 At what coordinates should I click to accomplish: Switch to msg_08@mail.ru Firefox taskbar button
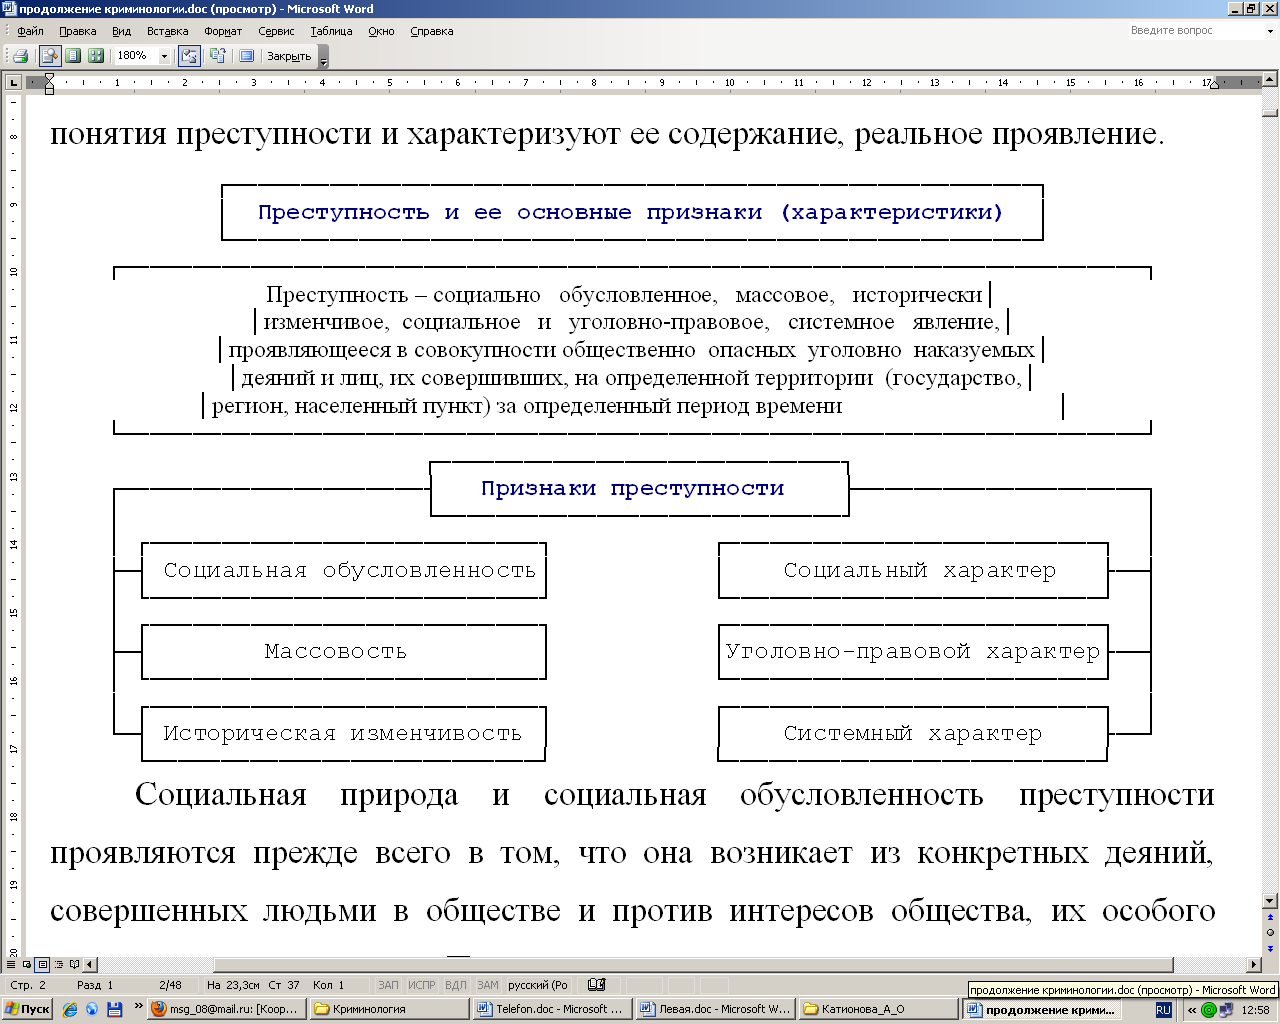tap(228, 1009)
